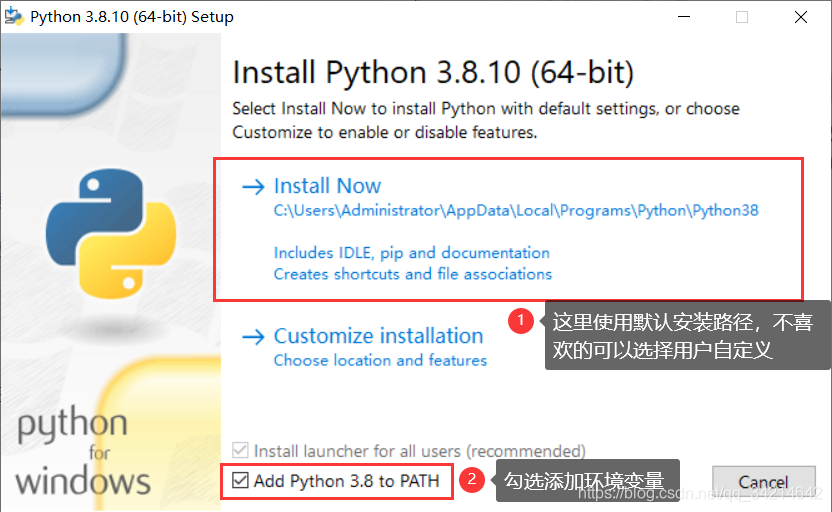
Task: Click the Install Python 3.8.10 (64-bit) heading
Action: [433, 73]
